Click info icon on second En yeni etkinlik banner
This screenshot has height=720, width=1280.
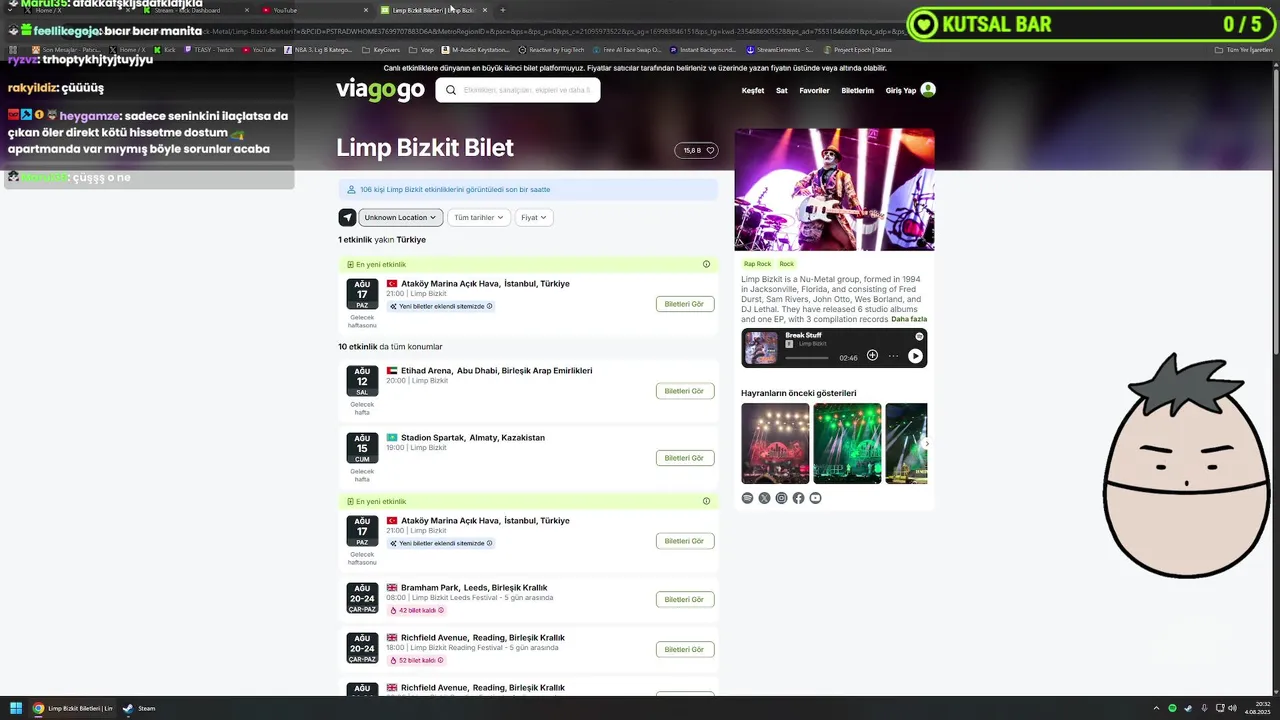click(x=706, y=501)
